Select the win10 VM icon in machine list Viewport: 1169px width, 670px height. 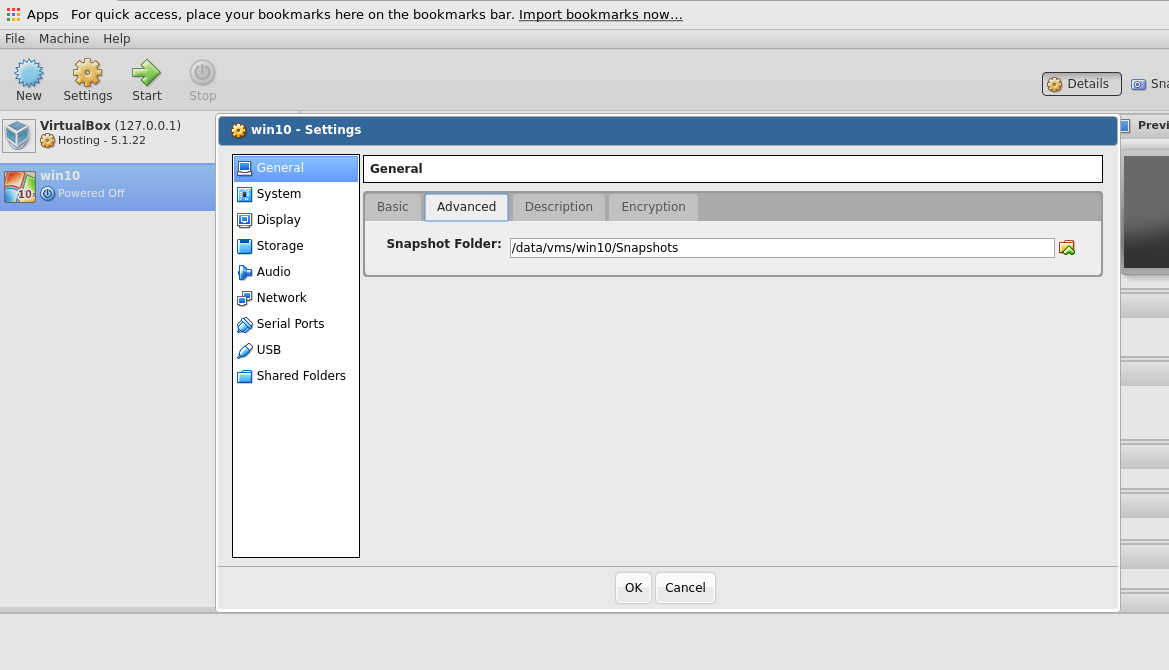19,186
